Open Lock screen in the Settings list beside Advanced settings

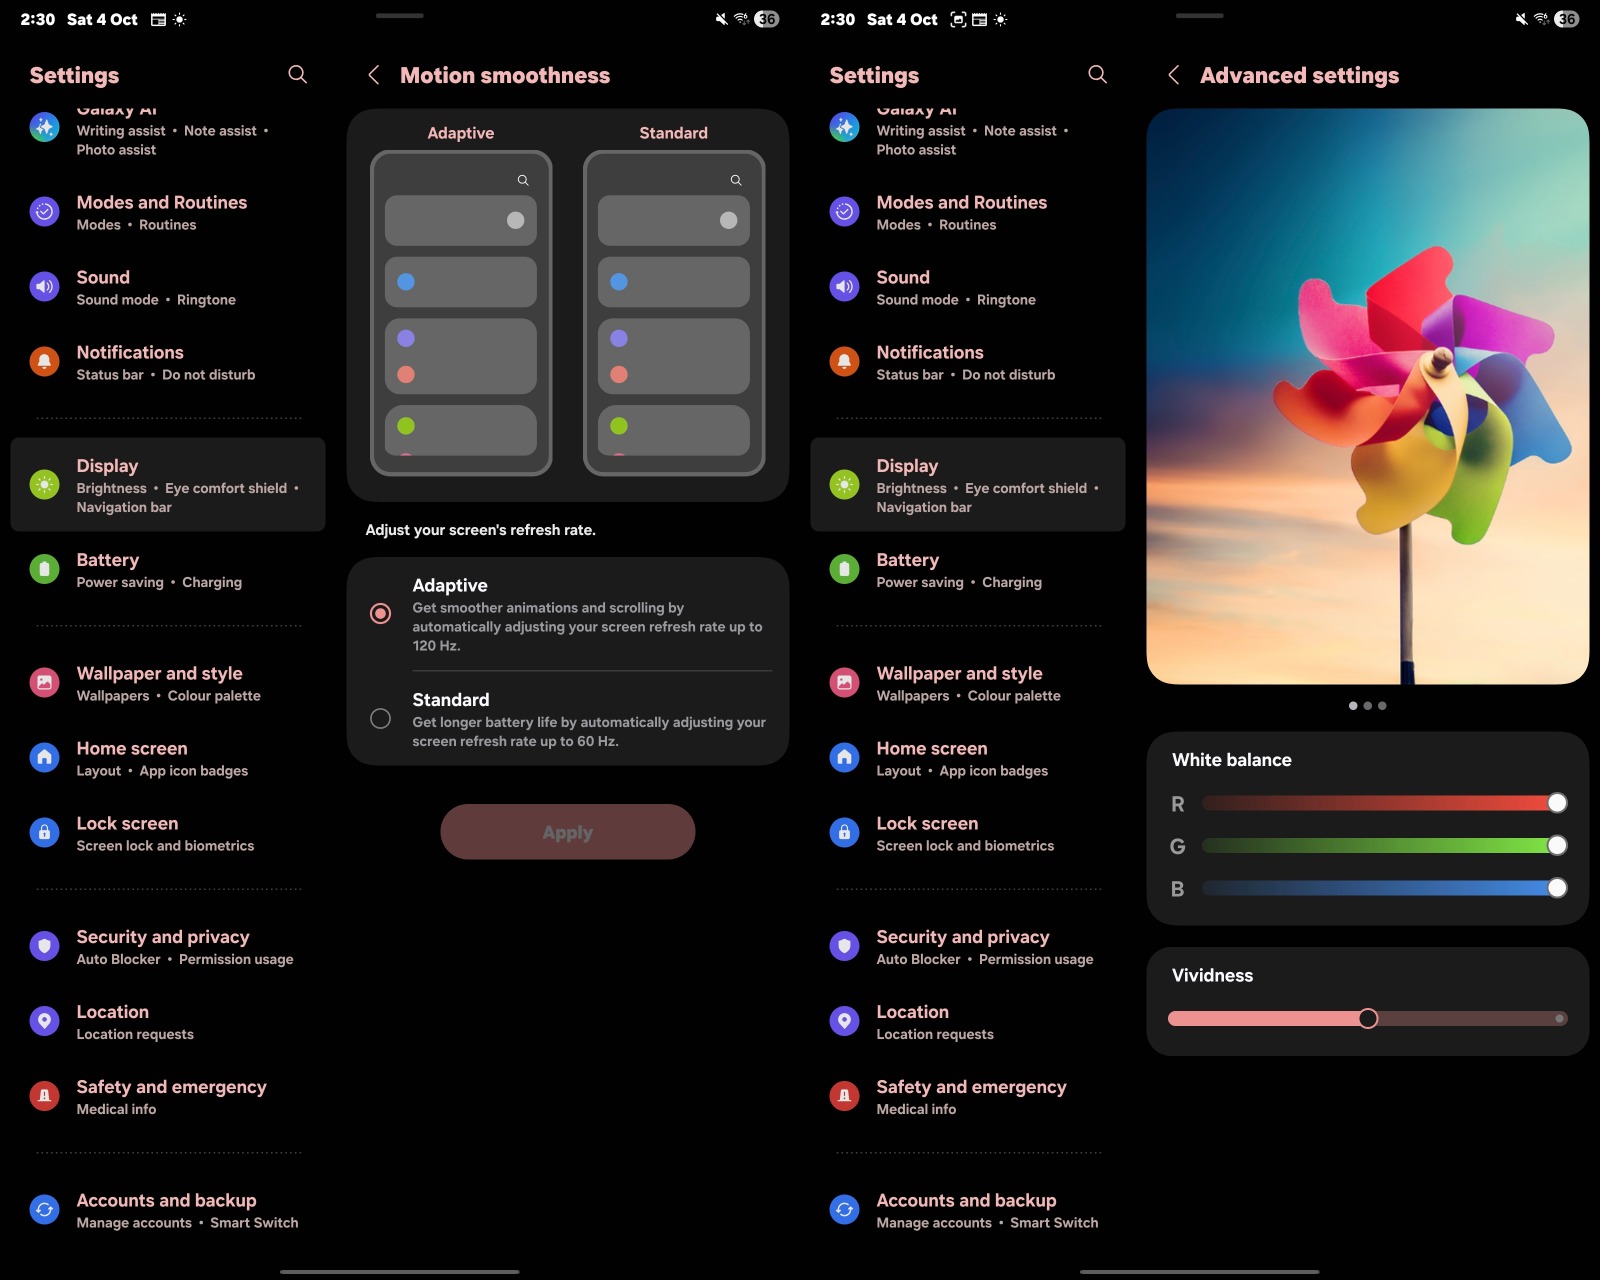pyautogui.click(x=927, y=833)
